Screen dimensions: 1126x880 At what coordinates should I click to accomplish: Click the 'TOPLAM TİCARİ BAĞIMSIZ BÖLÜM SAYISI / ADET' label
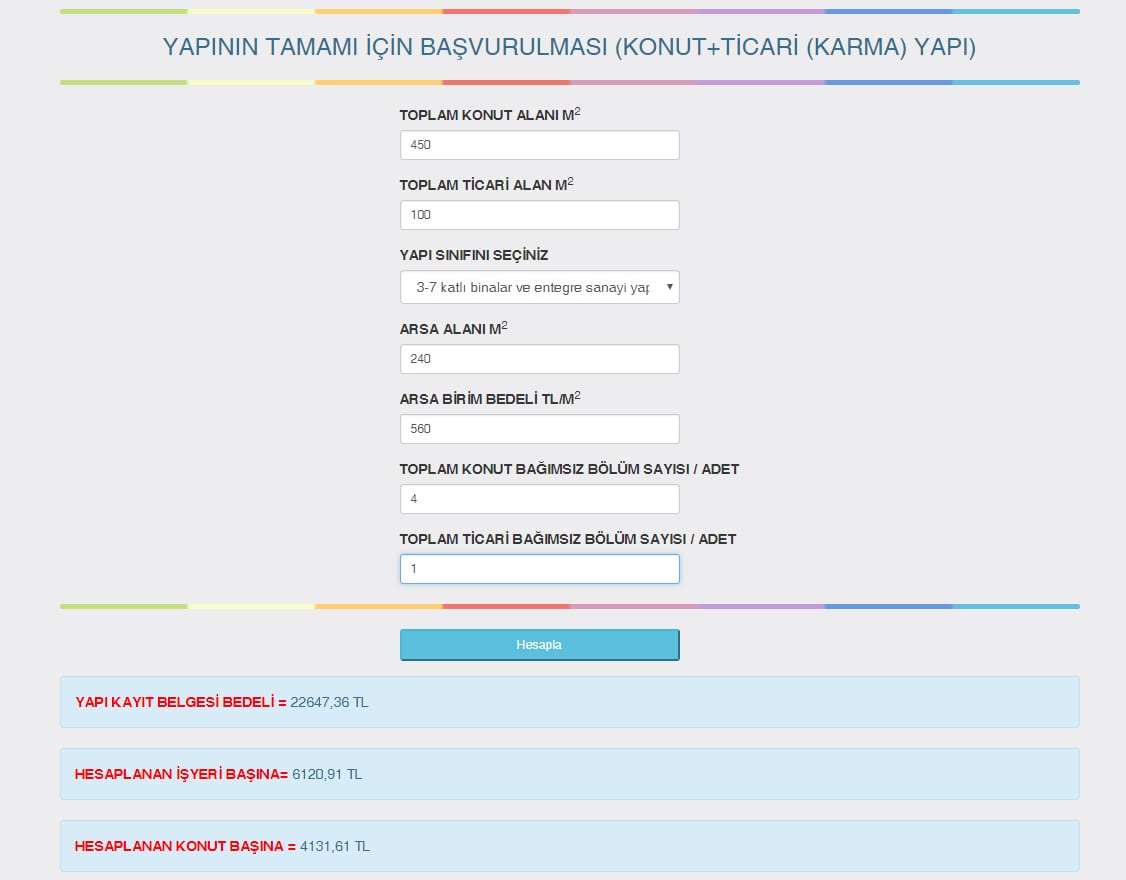point(567,539)
